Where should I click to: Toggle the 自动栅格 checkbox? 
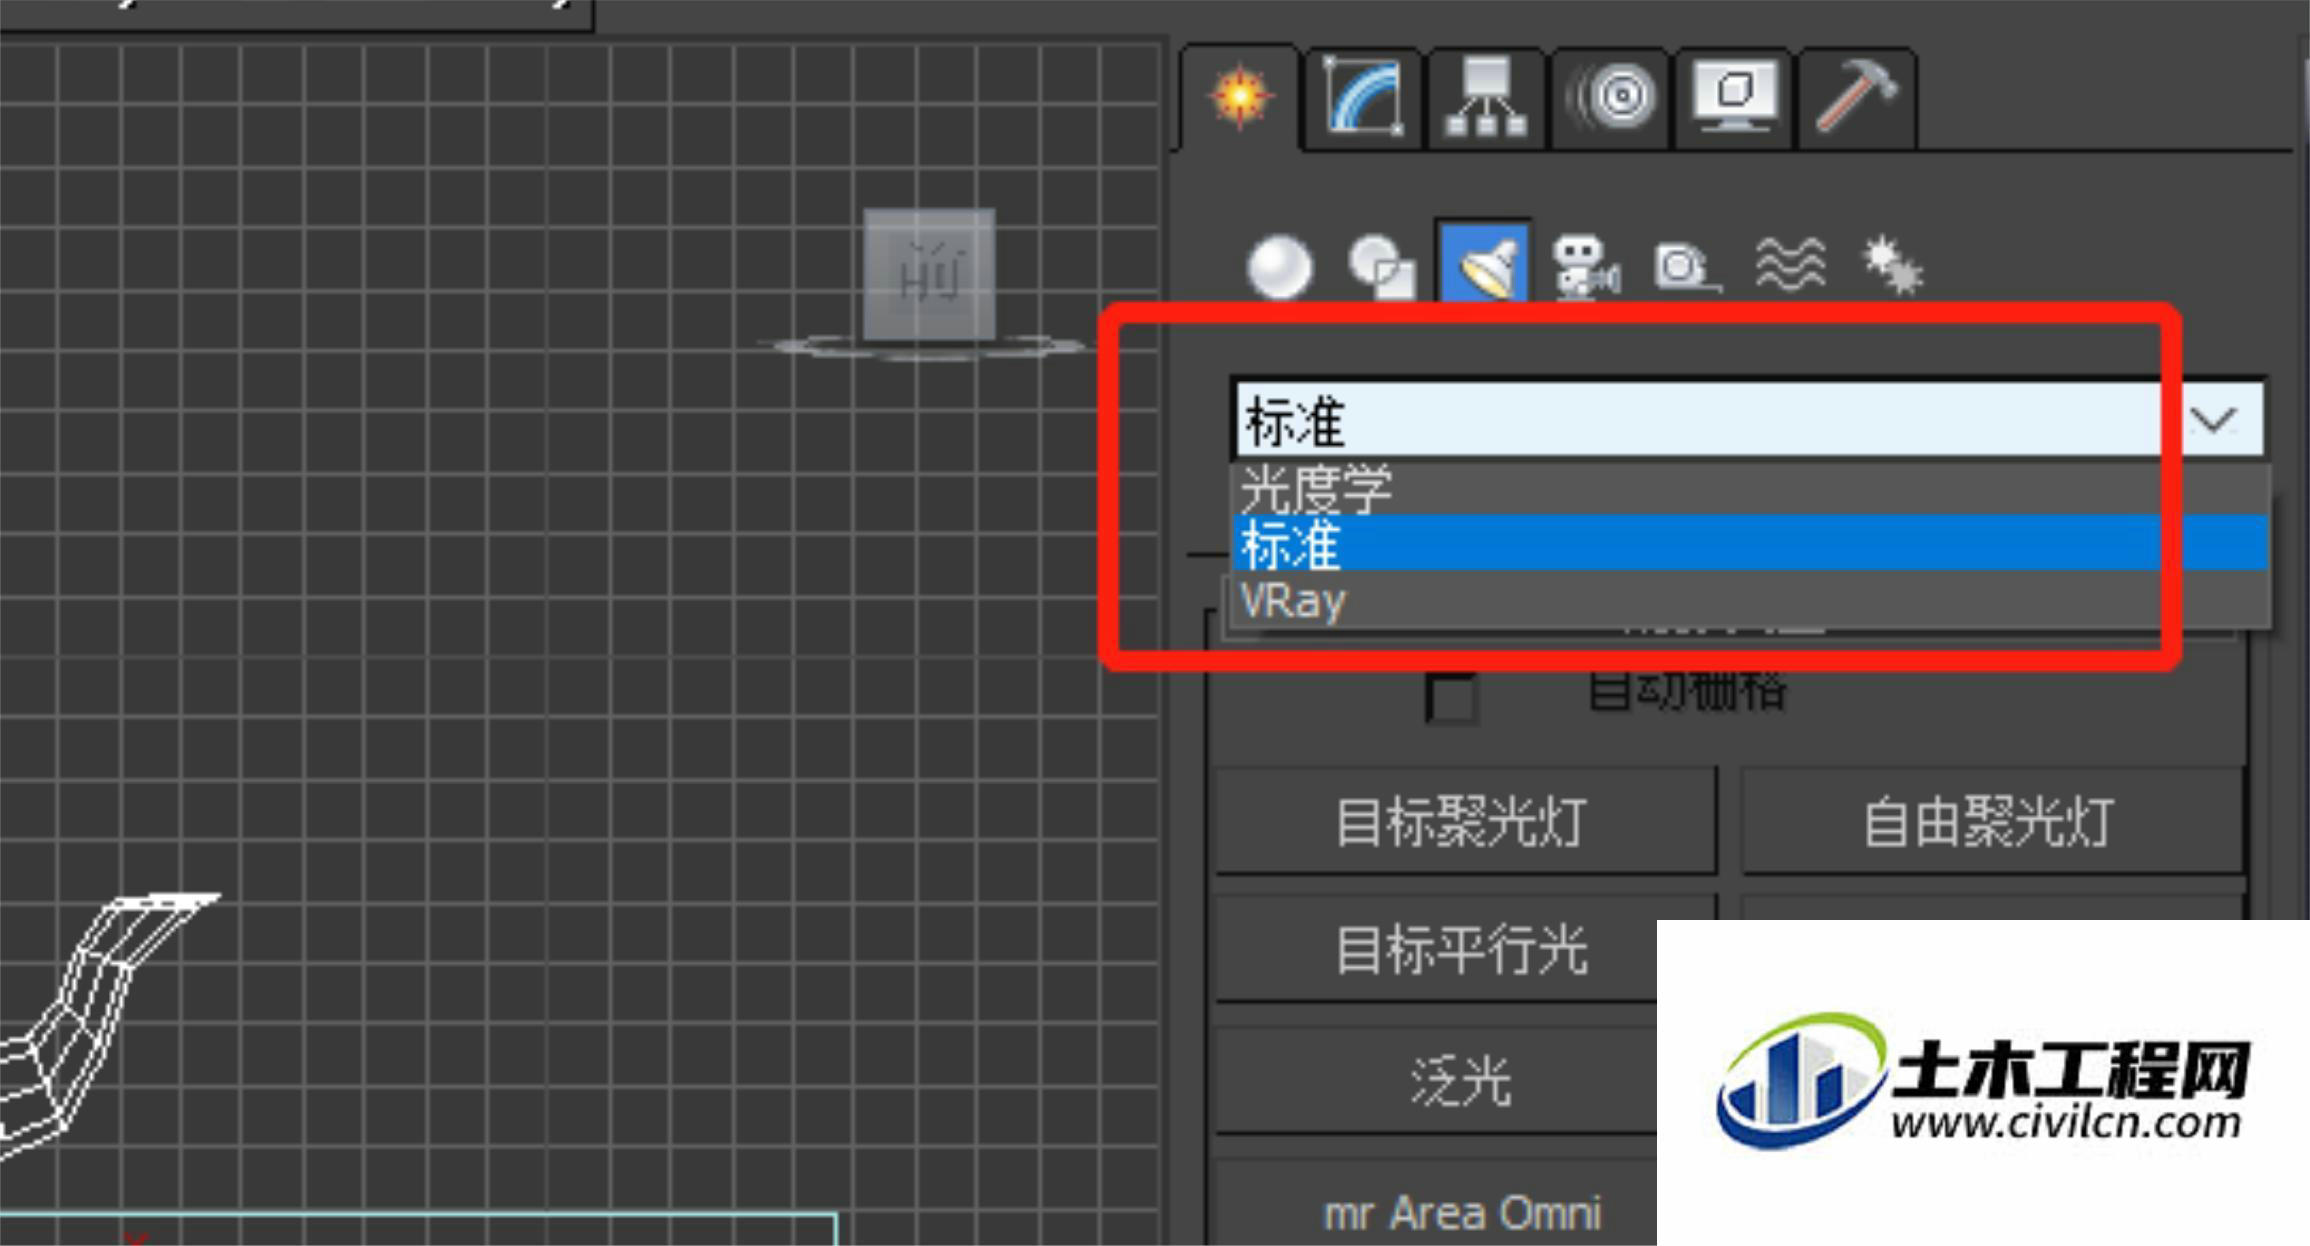pyautogui.click(x=1451, y=696)
